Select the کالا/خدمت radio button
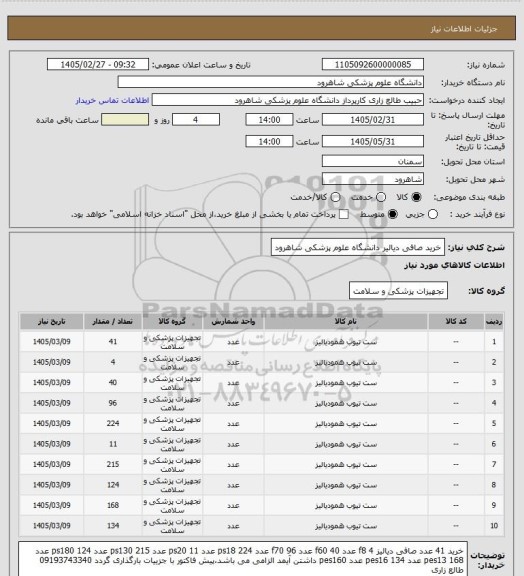The height and width of the screenshot is (576, 524). coord(335,197)
